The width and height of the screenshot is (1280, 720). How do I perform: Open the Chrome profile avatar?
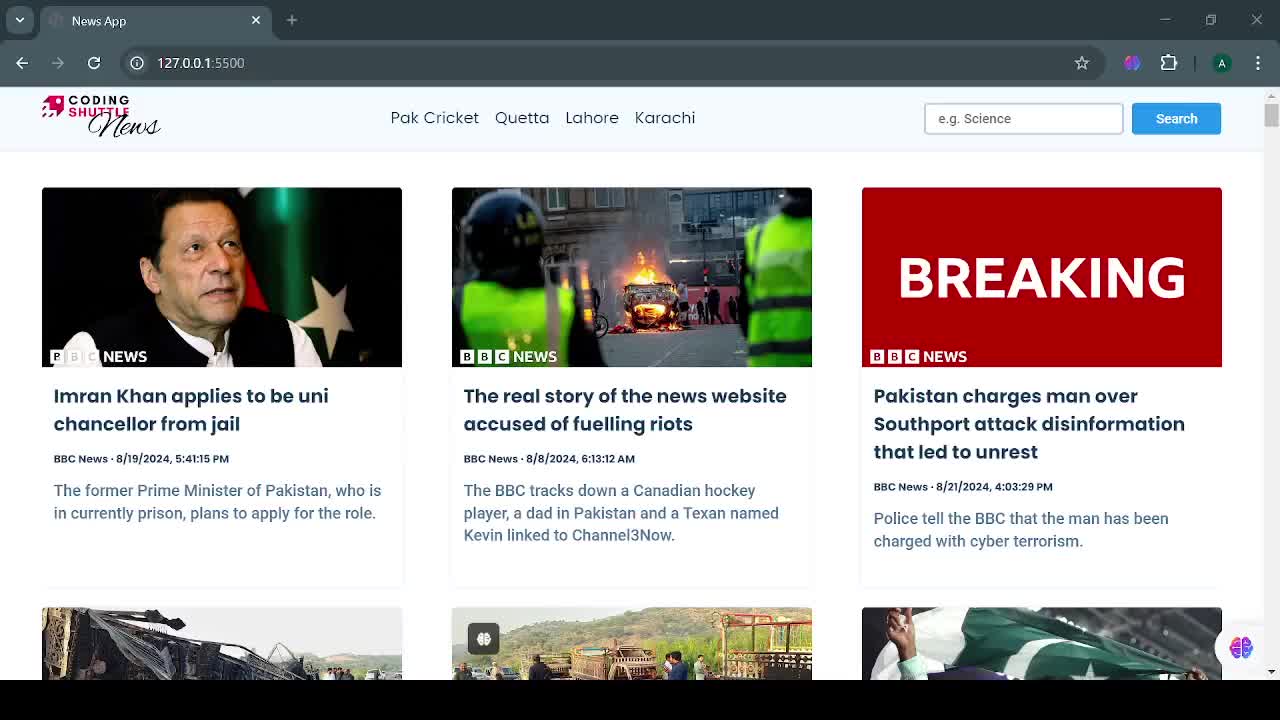click(1221, 63)
